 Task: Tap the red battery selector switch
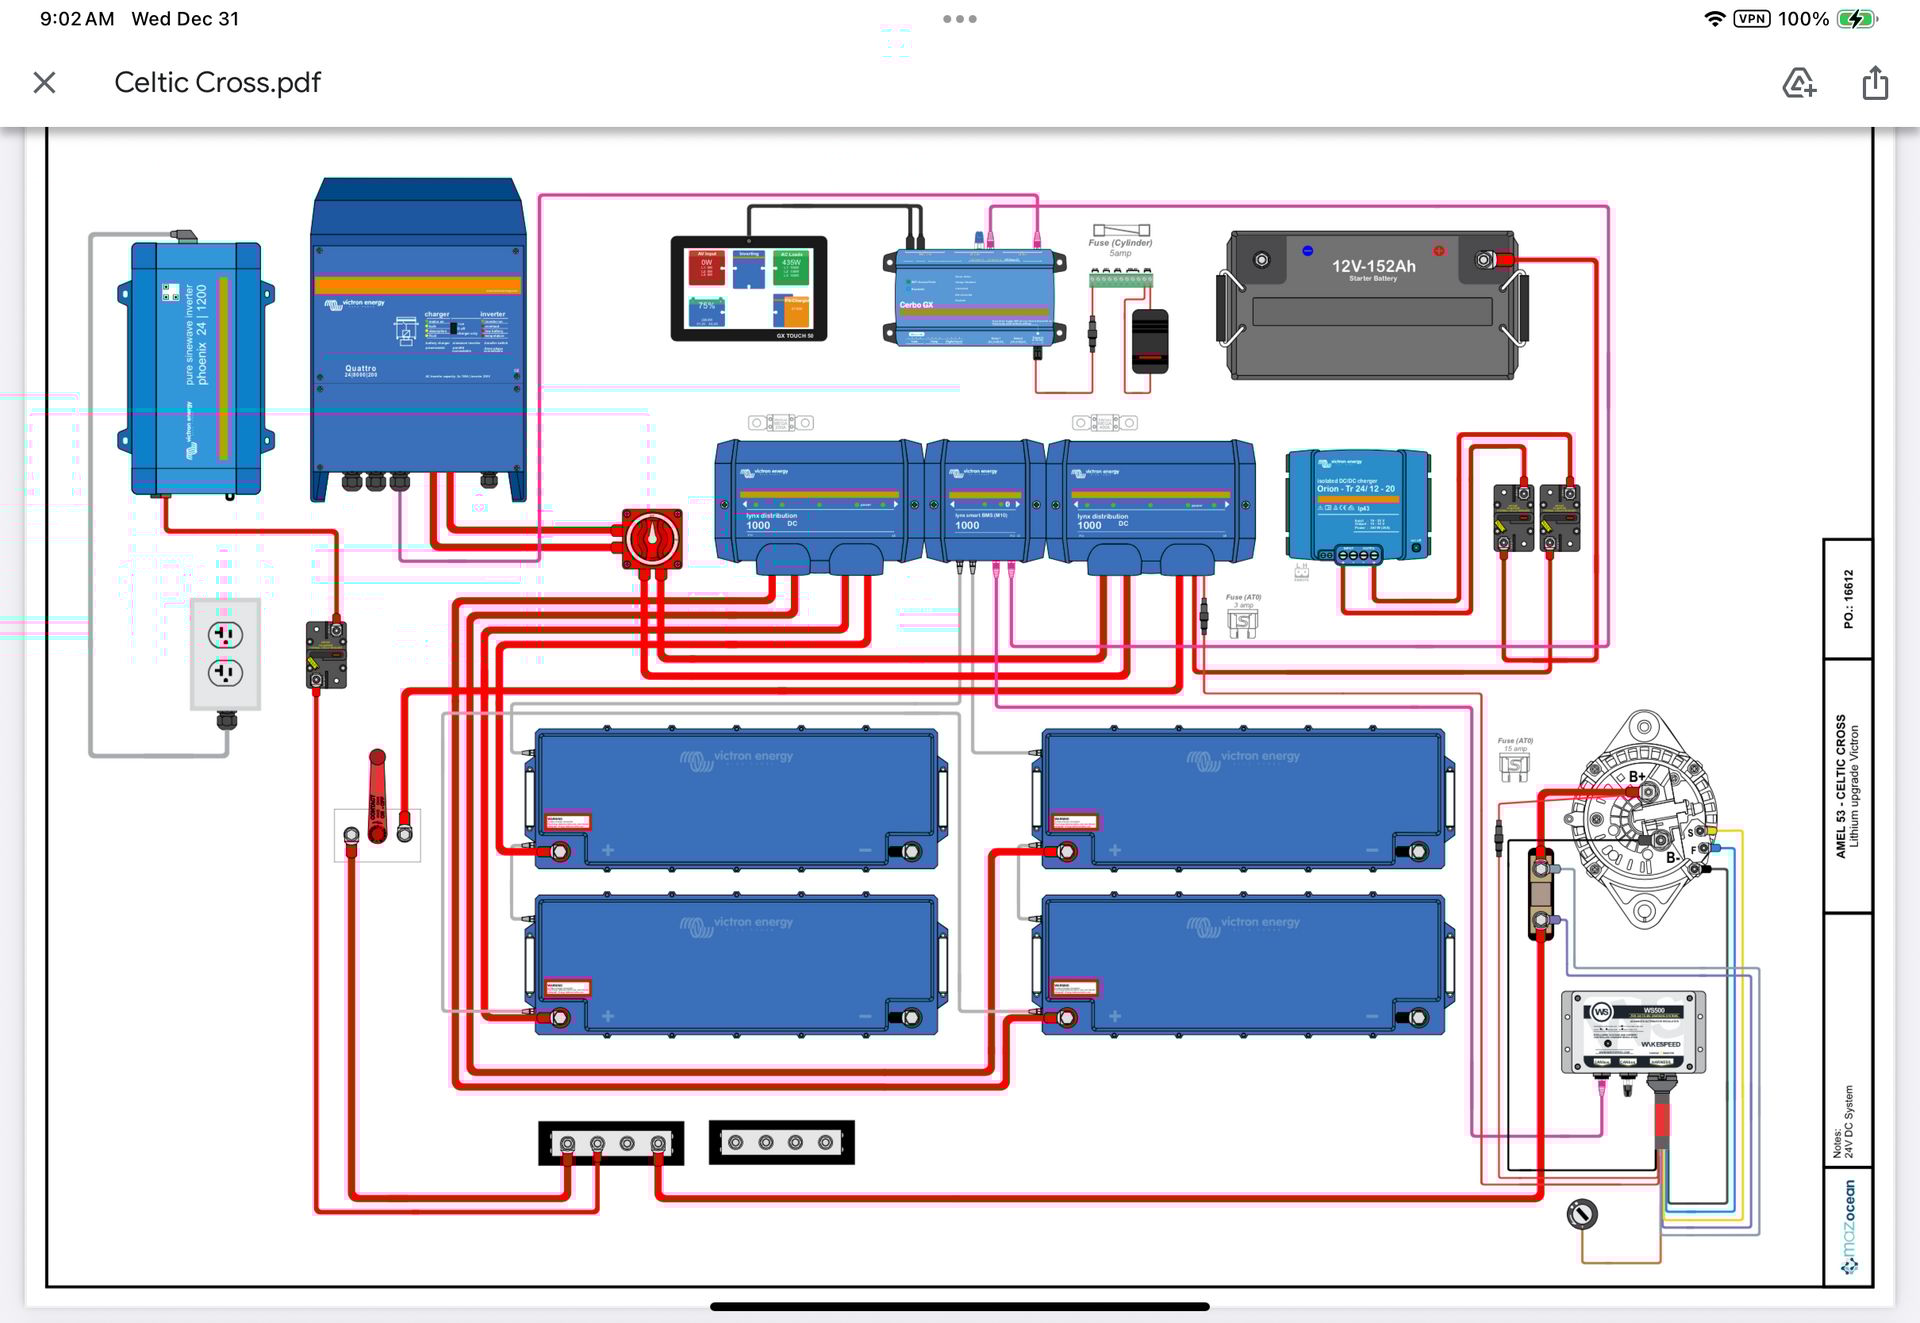coord(652,538)
